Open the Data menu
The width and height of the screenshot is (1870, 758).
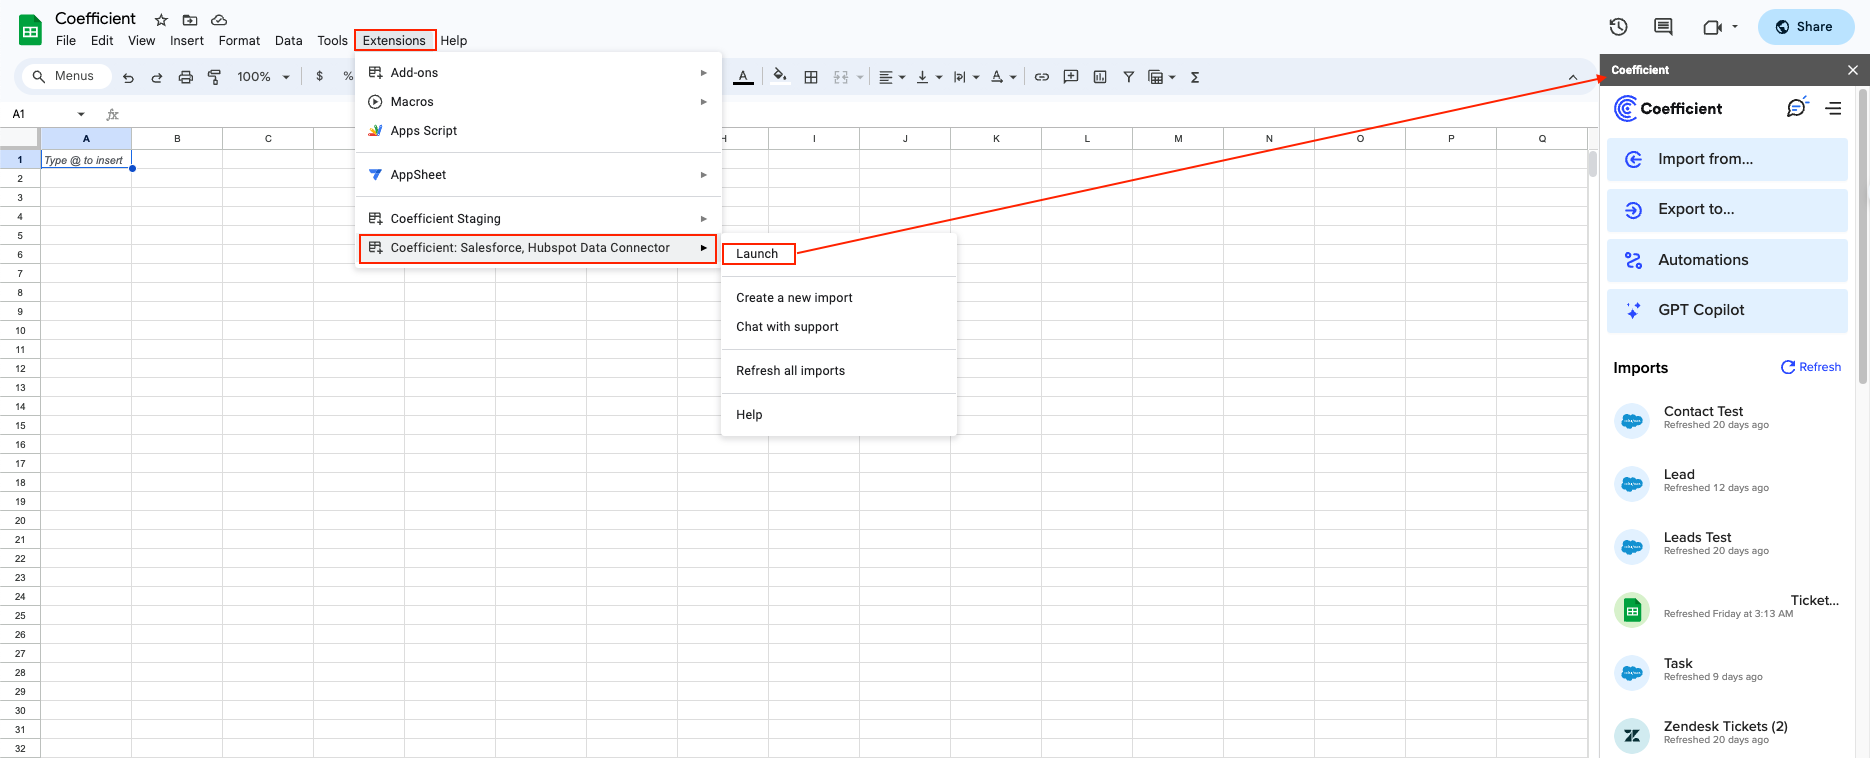(289, 41)
